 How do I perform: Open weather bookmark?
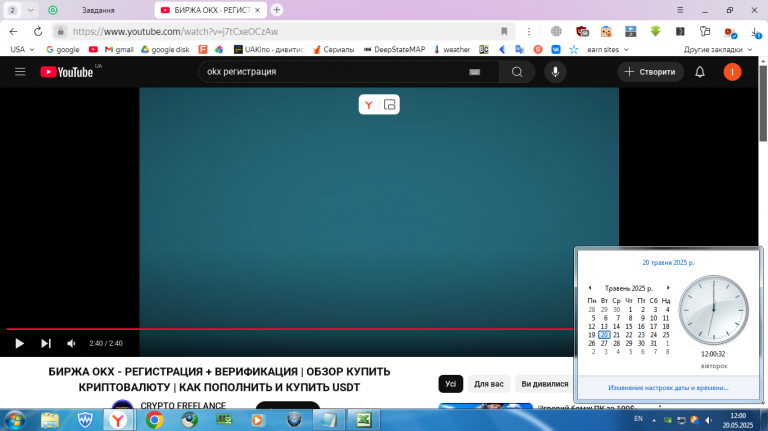(452, 49)
